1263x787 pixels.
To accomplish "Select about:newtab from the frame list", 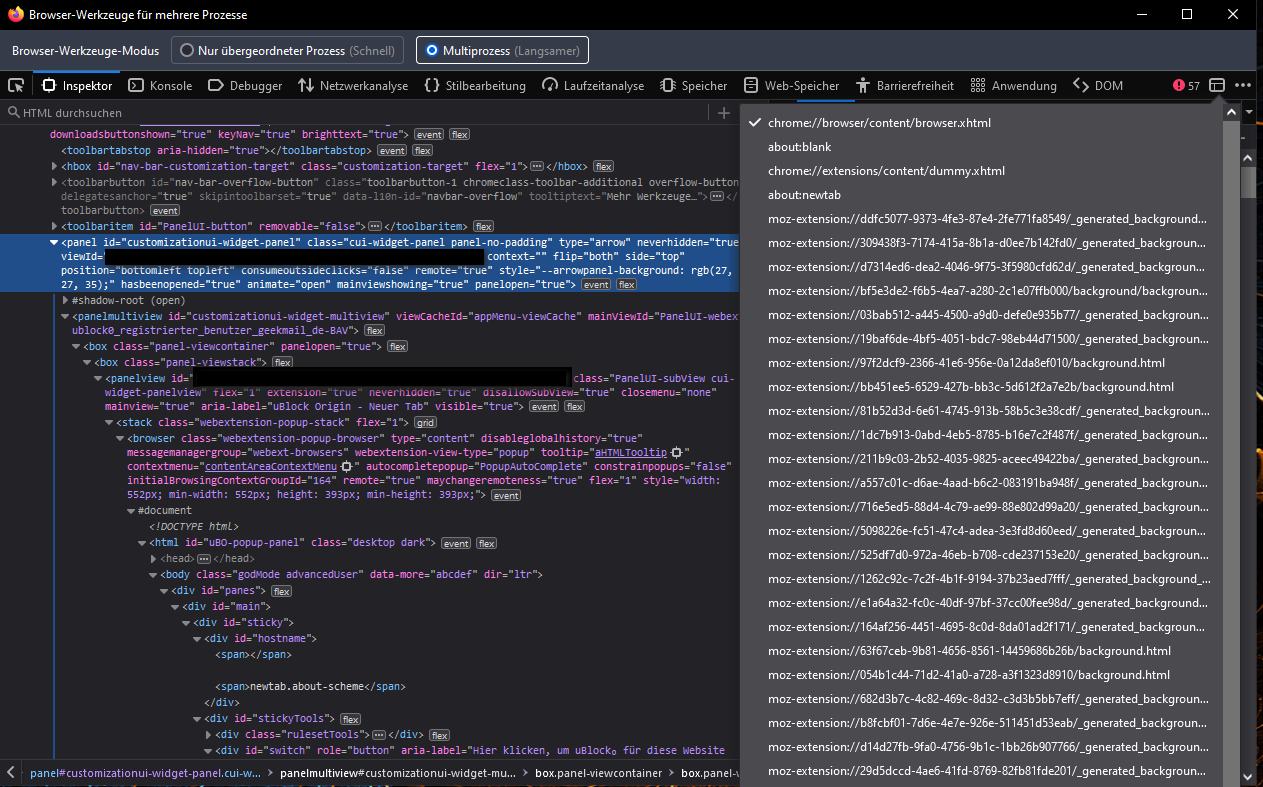I will pyautogui.click(x=805, y=195).
